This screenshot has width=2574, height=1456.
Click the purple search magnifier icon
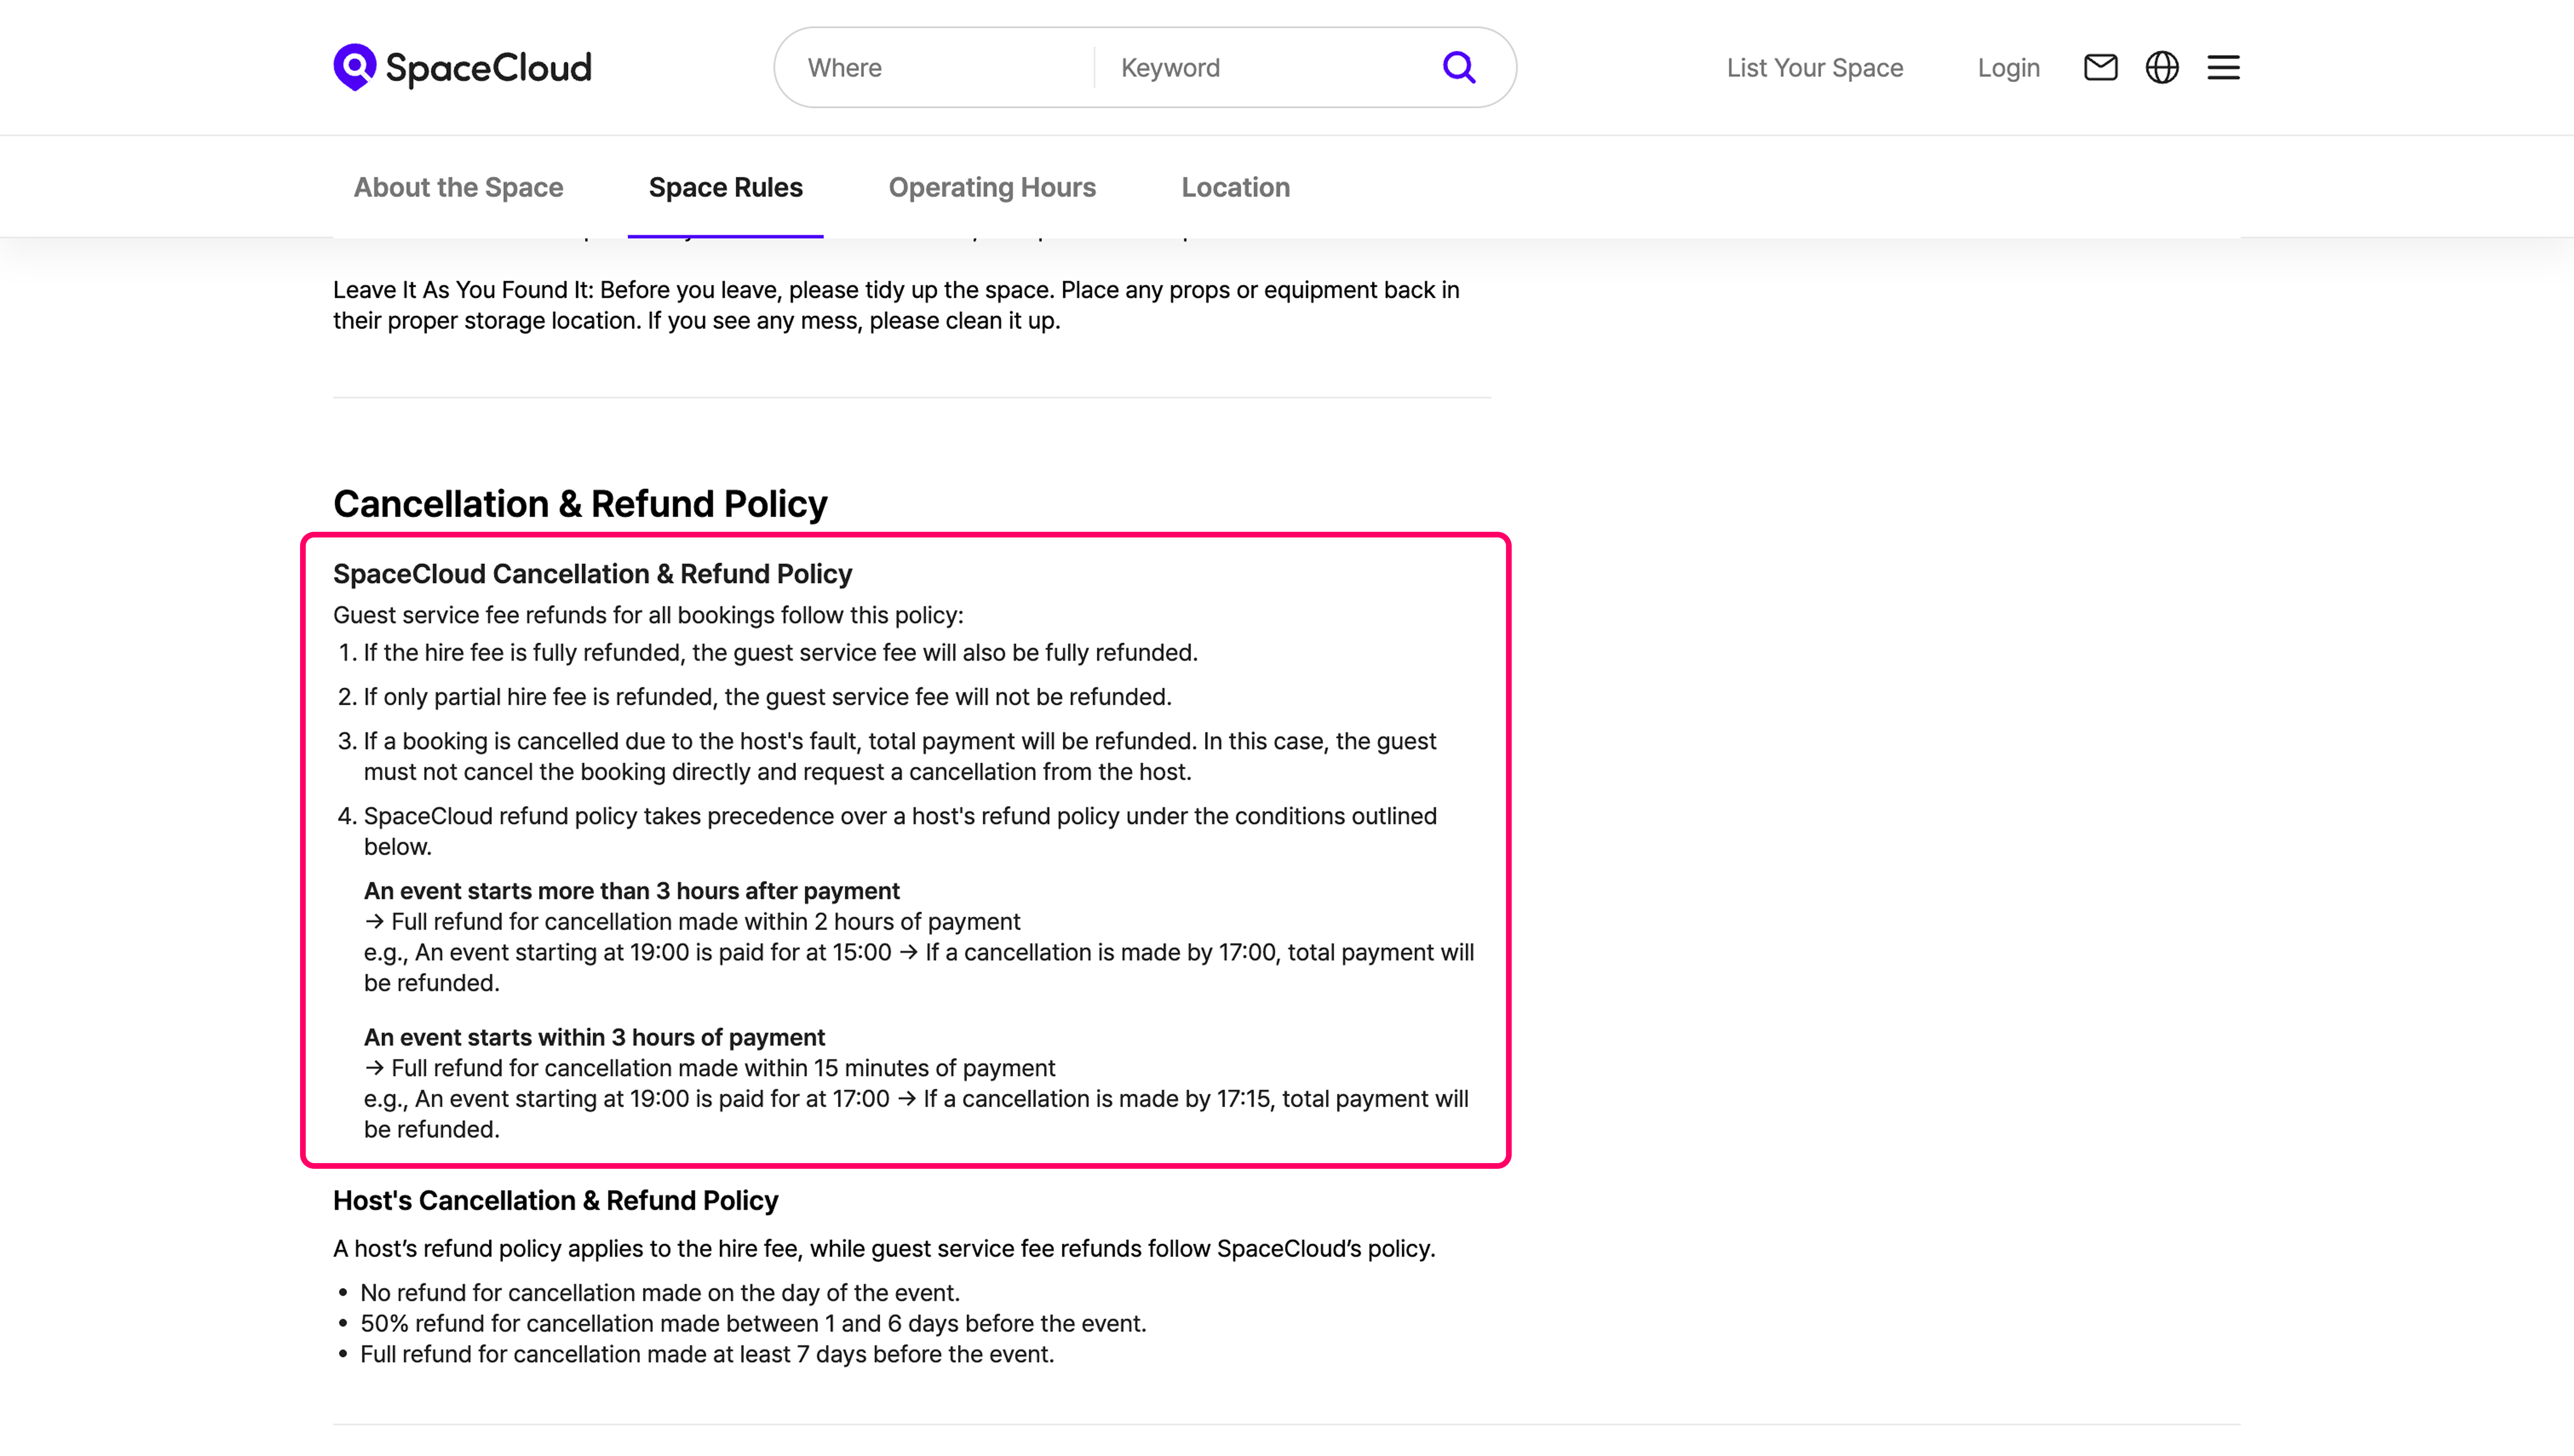pos(1458,67)
